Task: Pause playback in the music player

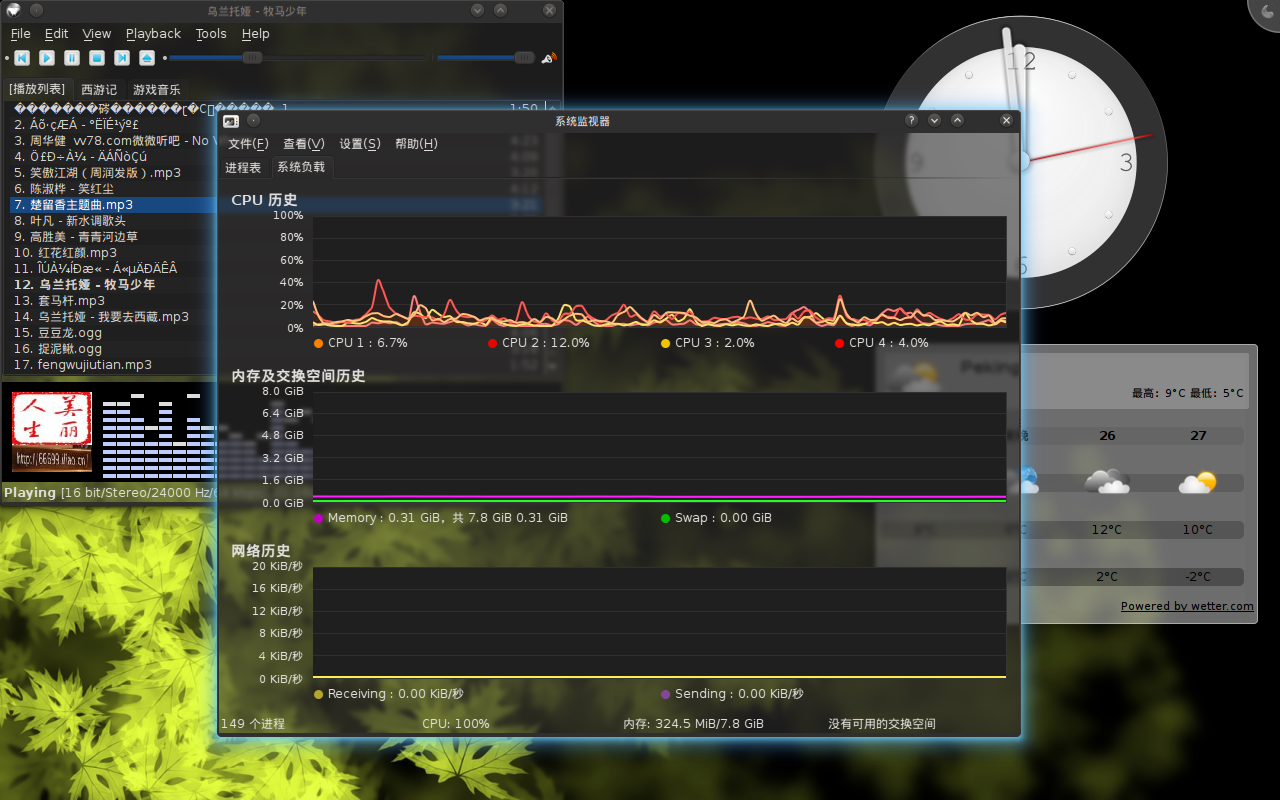Action: coord(72,58)
